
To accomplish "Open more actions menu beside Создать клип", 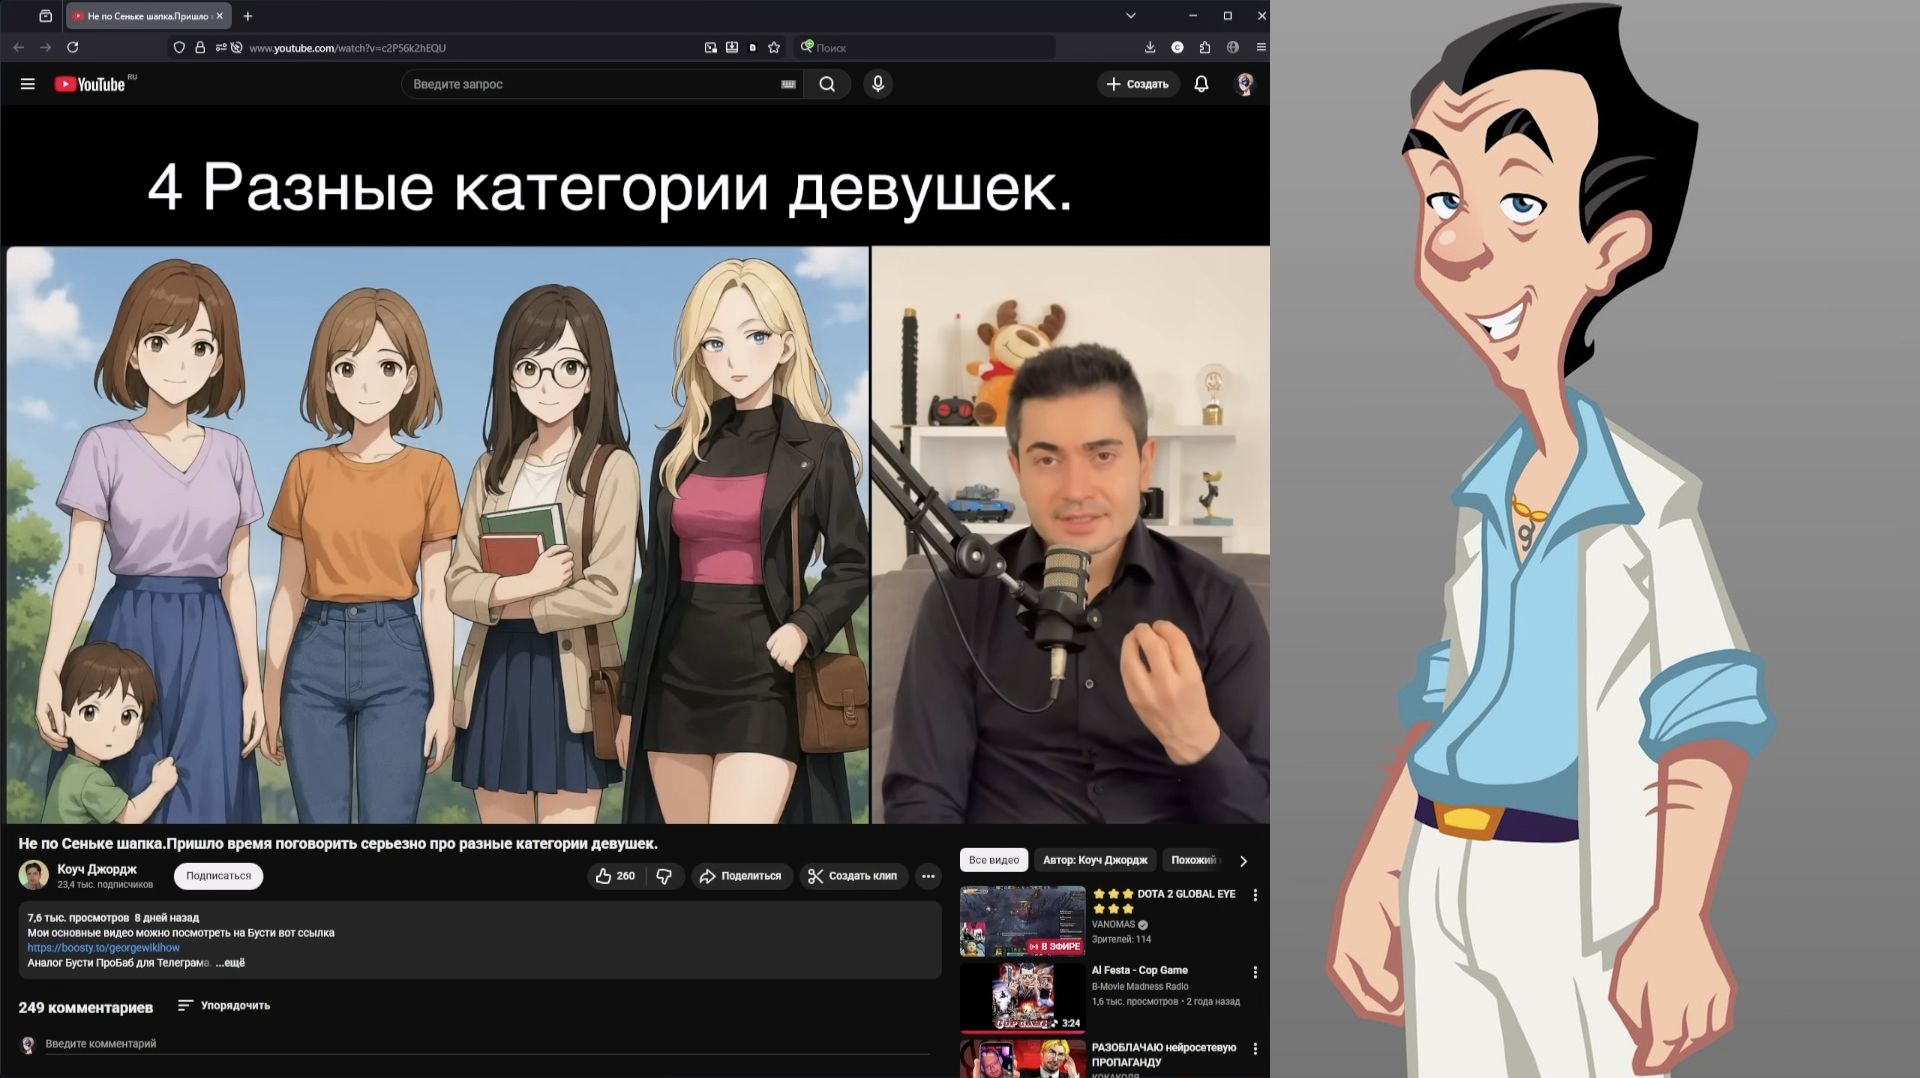I will (928, 876).
